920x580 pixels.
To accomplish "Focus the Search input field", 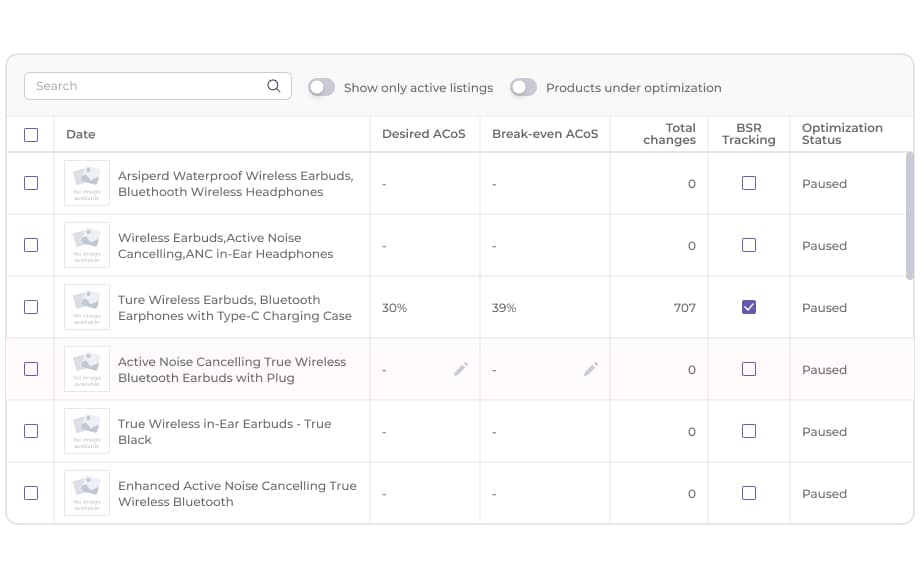I will (145, 86).
